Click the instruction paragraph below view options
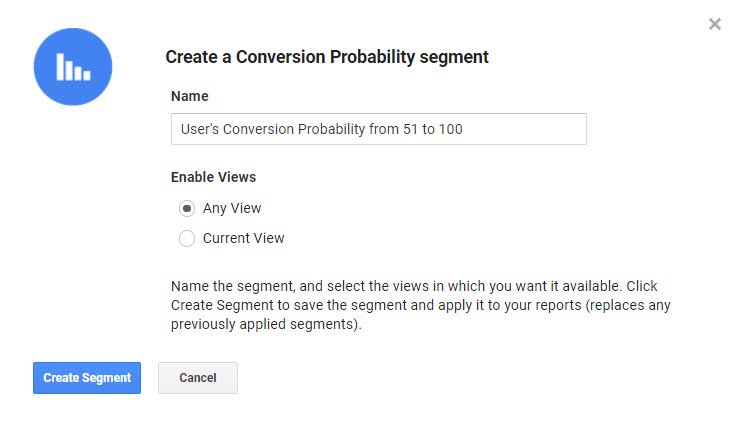 point(414,305)
